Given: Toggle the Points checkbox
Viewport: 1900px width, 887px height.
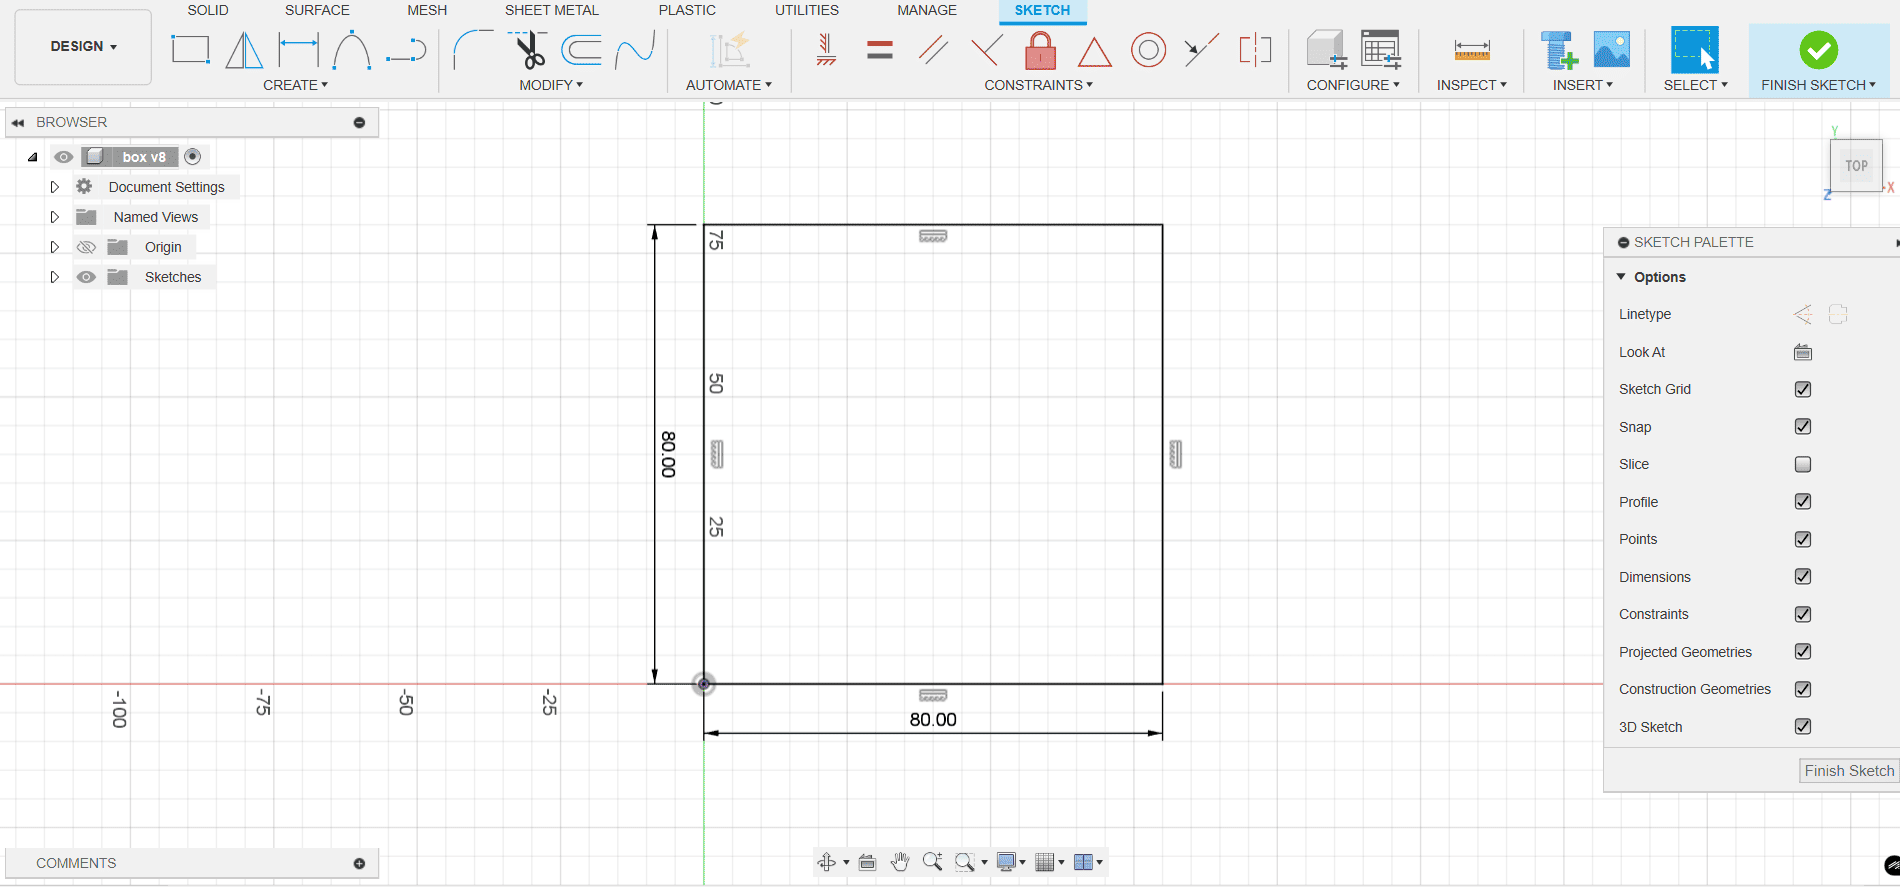Looking at the screenshot, I should click(x=1803, y=539).
